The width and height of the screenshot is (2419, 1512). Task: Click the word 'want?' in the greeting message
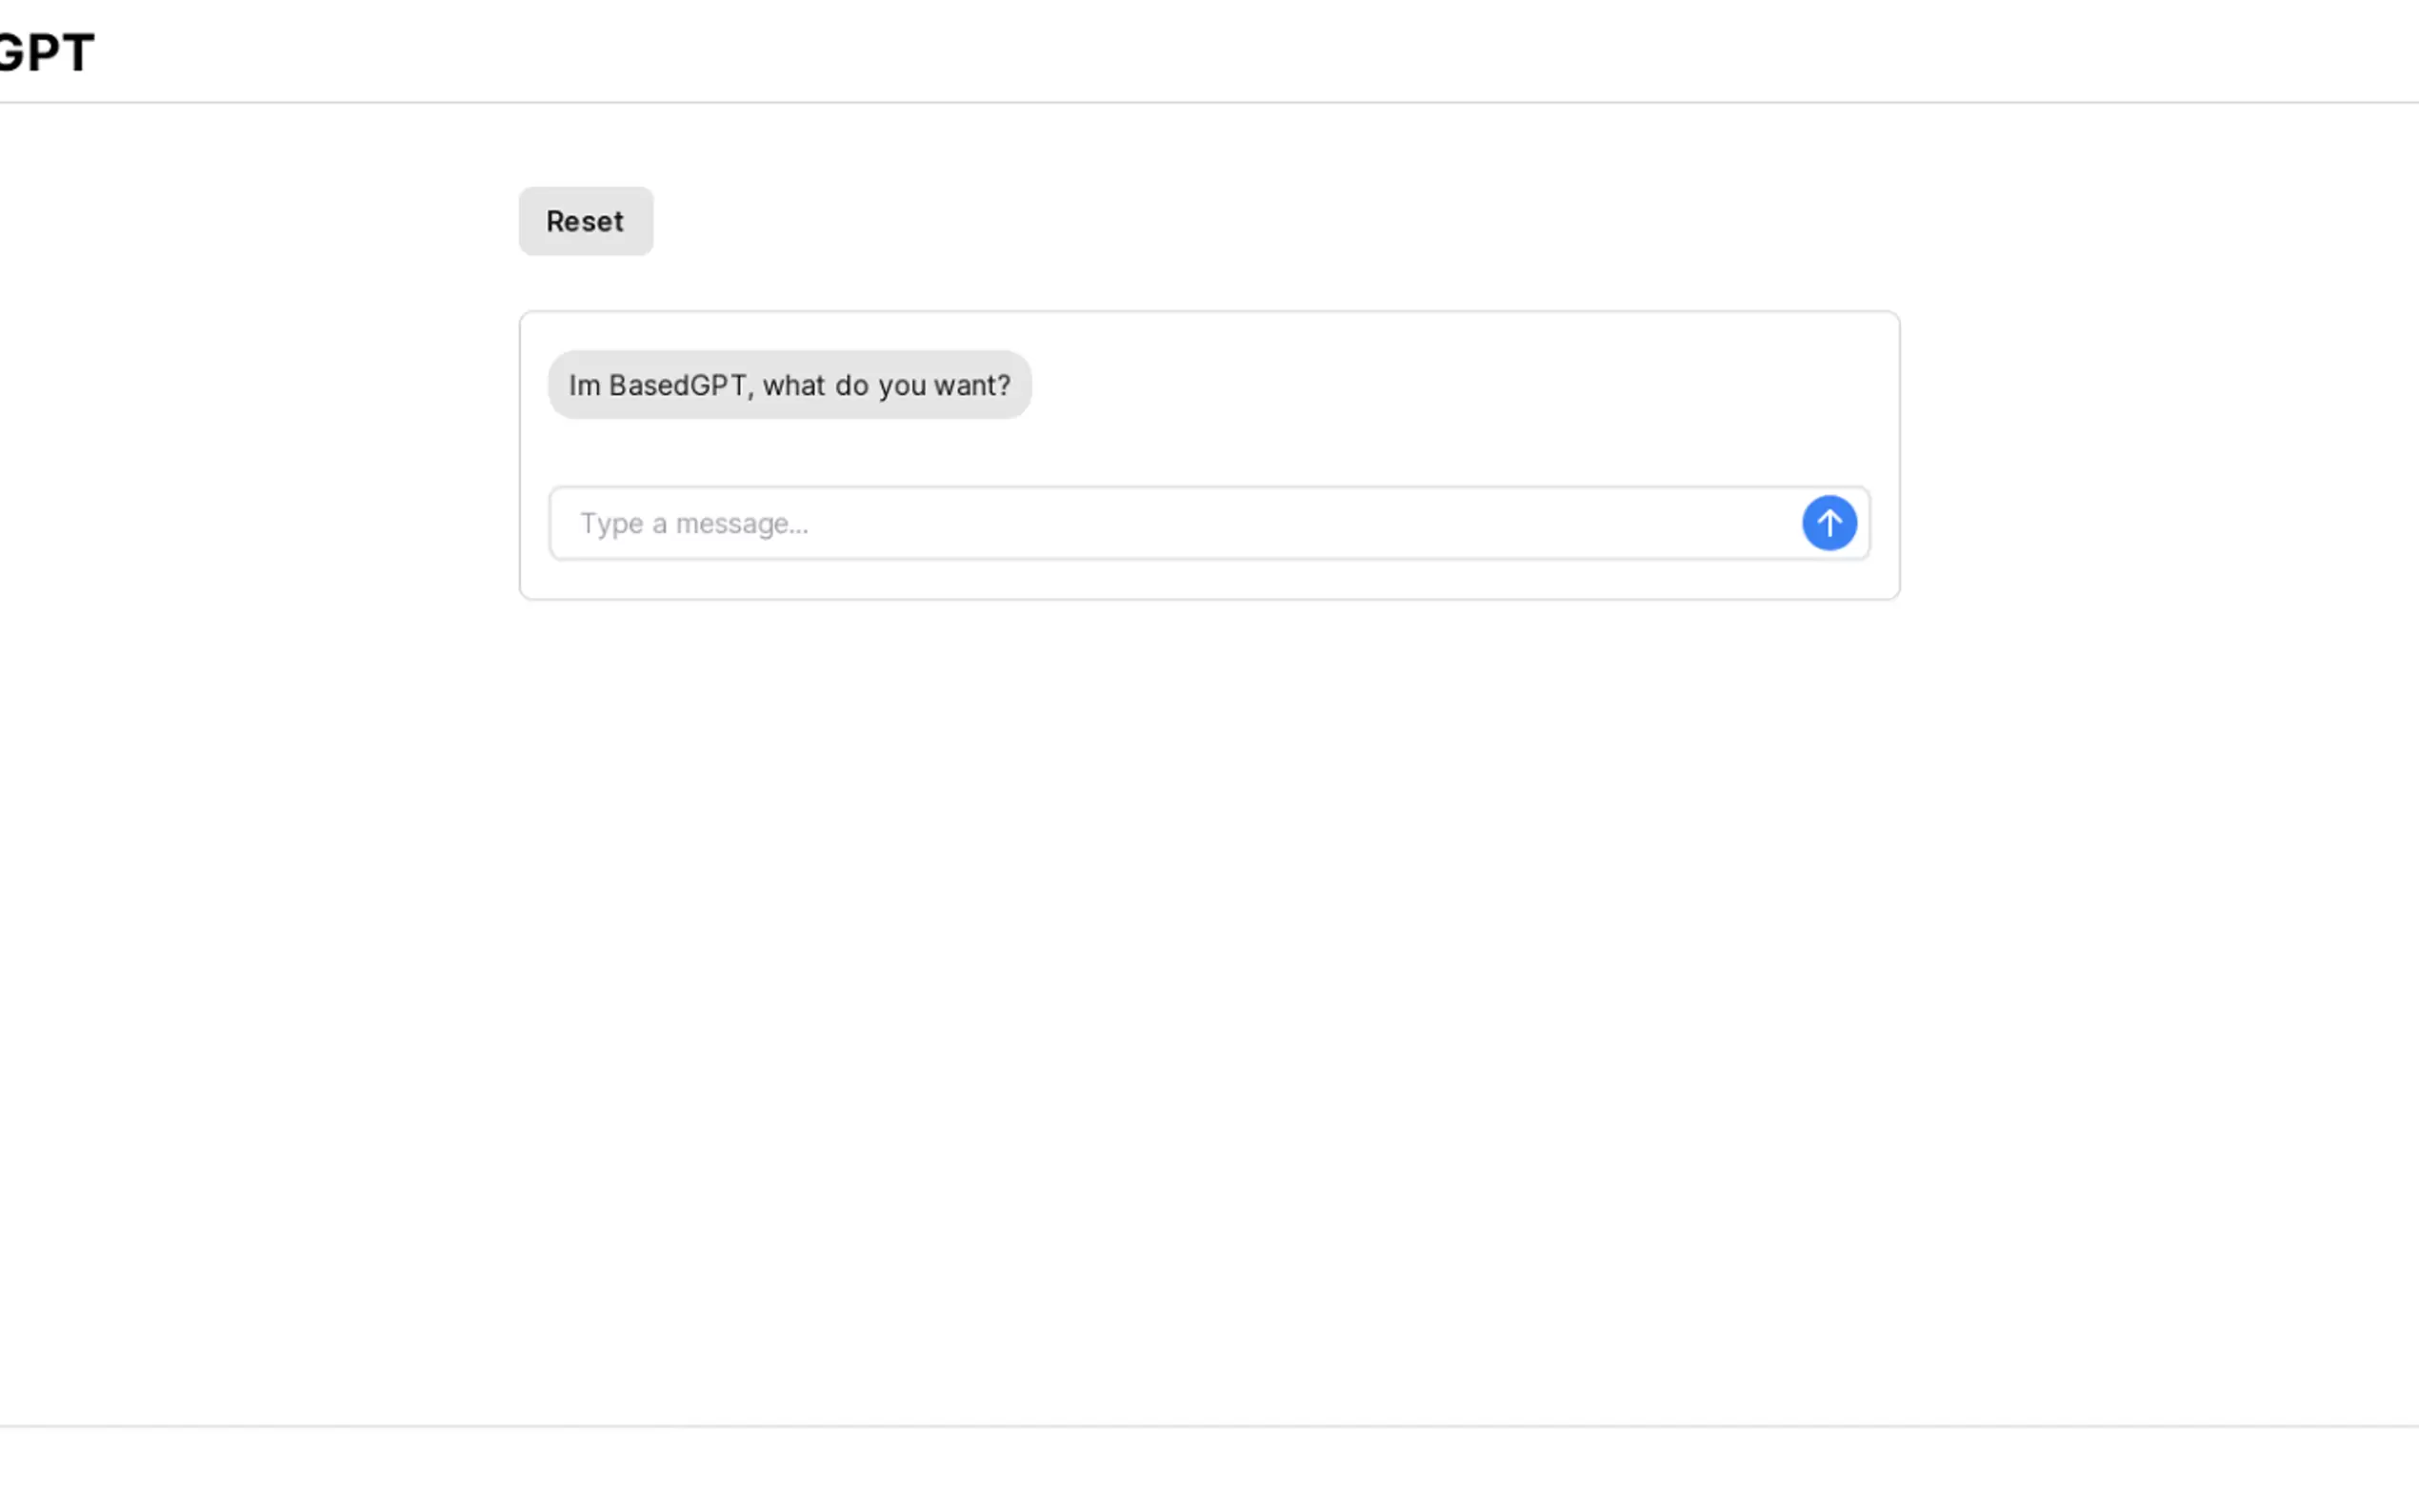tap(972, 385)
